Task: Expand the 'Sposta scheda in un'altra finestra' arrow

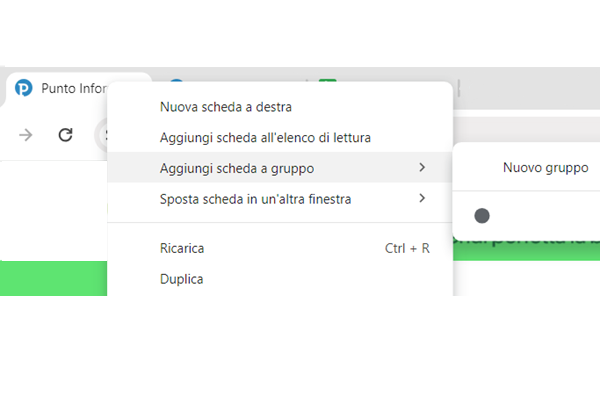Action: click(x=422, y=198)
